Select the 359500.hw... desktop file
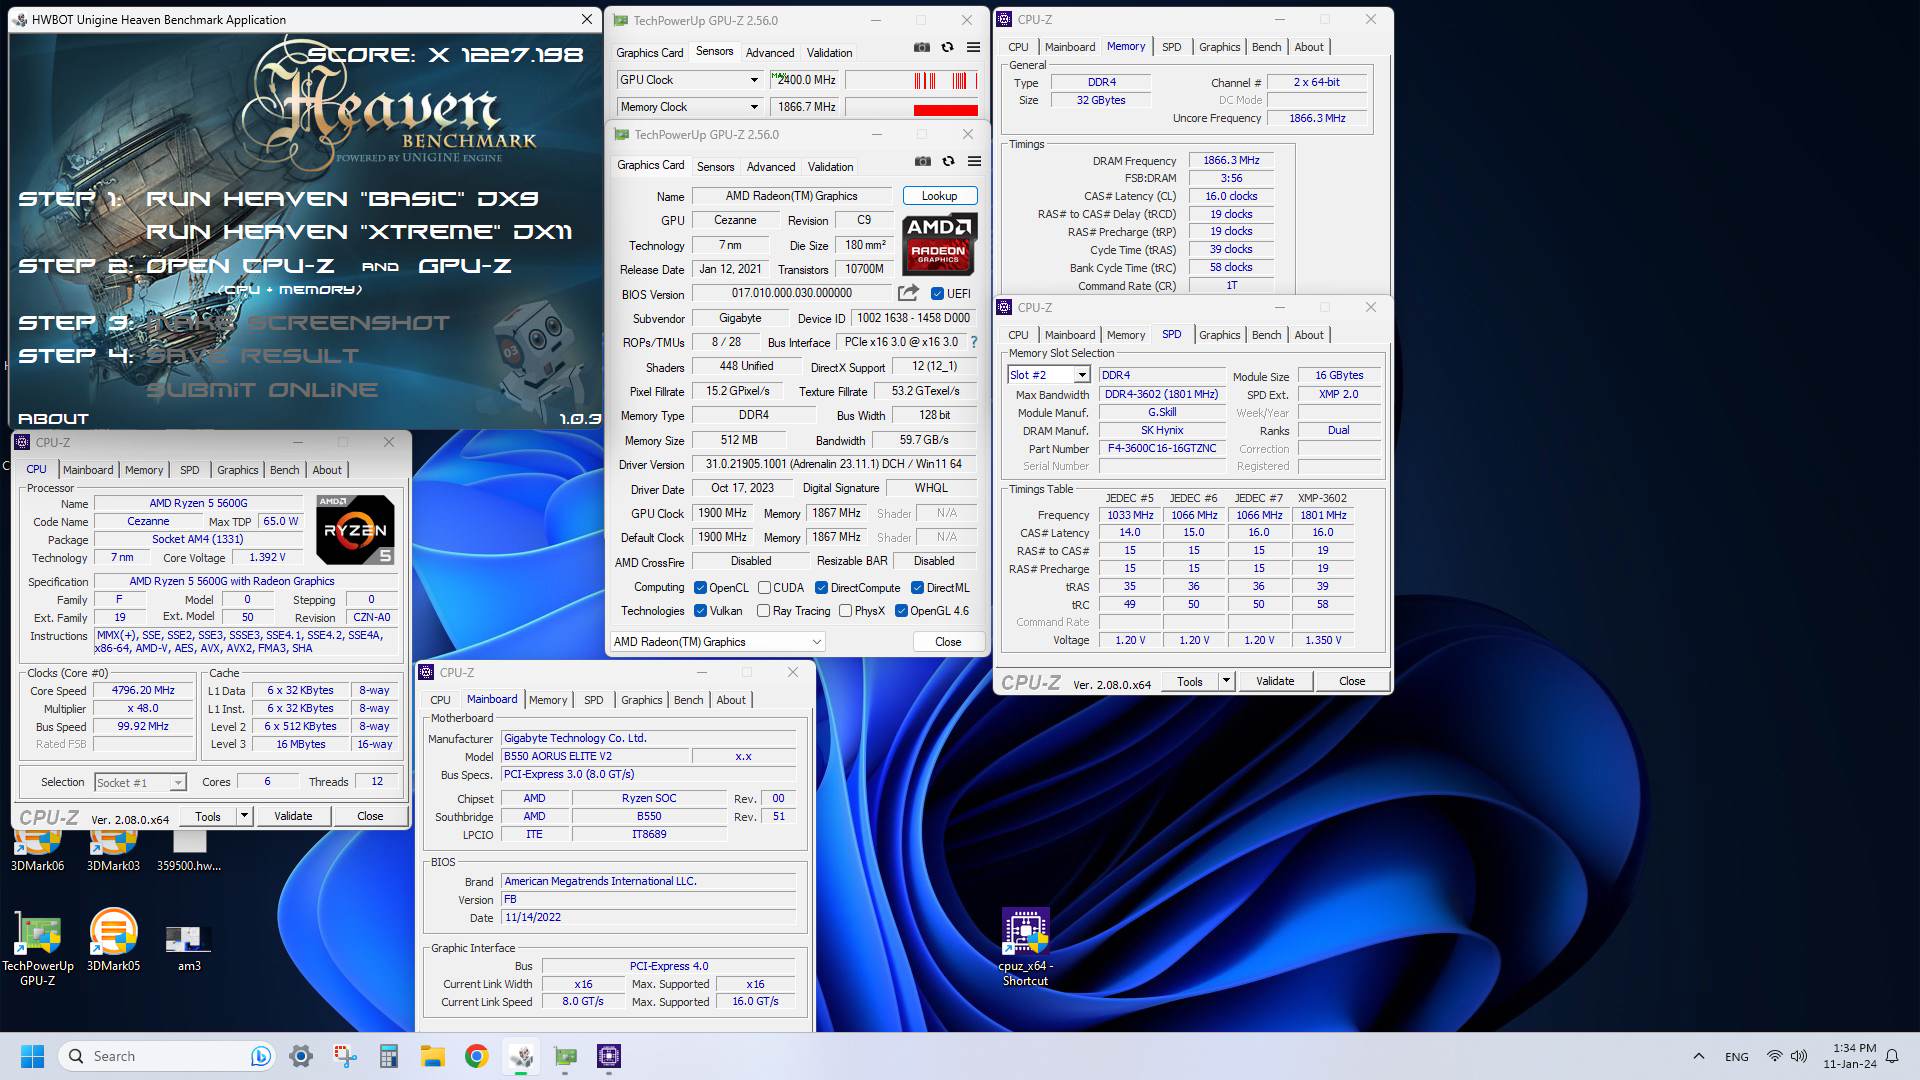Viewport: 1920px width, 1080px height. click(x=189, y=850)
